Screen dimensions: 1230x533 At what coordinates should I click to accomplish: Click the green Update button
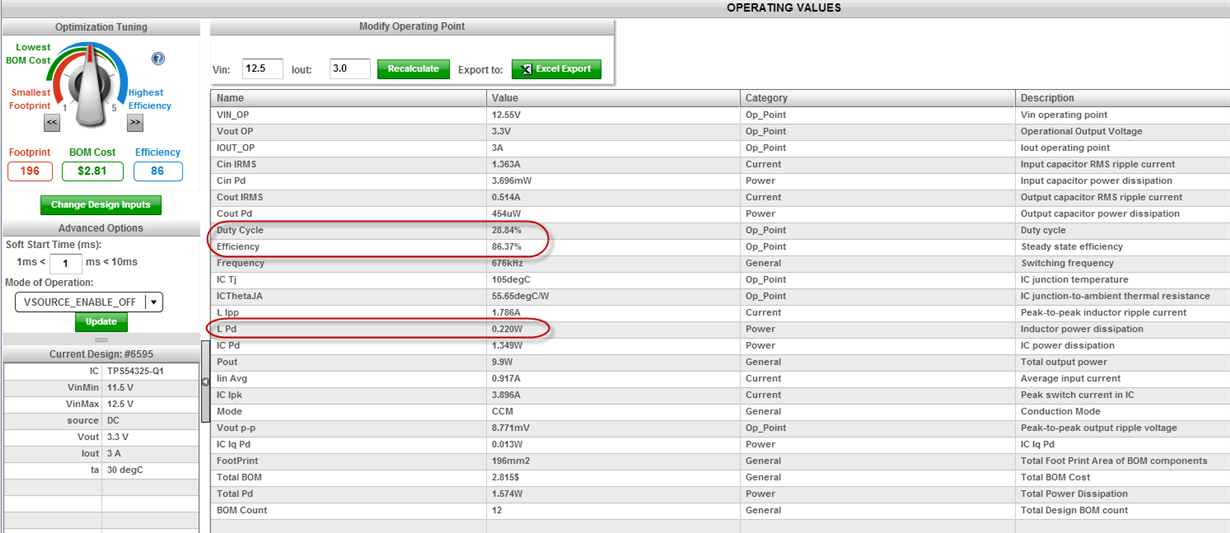click(x=100, y=322)
